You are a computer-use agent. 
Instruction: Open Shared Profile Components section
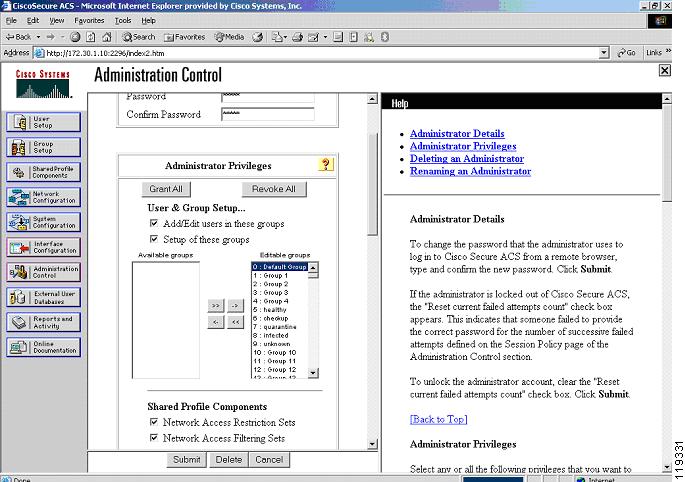click(x=44, y=172)
